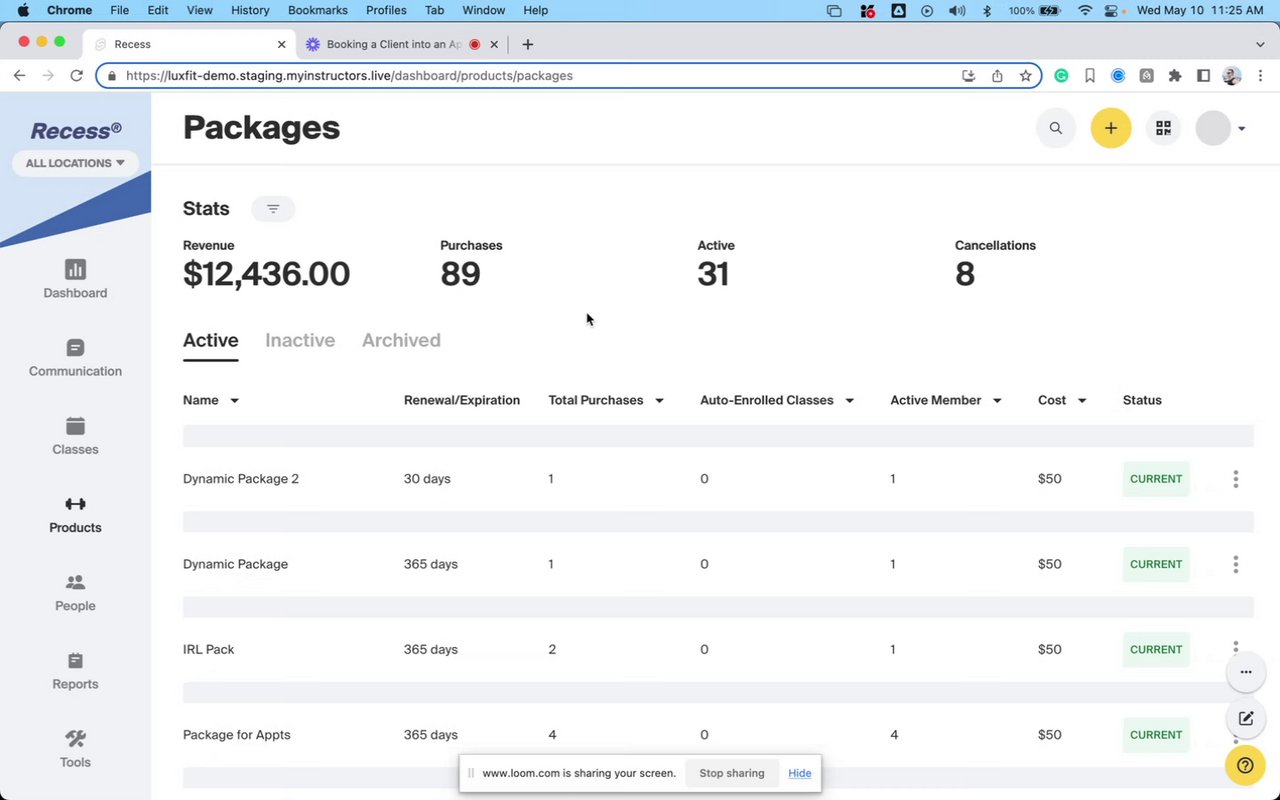Click the search magnifier icon
This screenshot has width=1280, height=800.
coord(1055,128)
